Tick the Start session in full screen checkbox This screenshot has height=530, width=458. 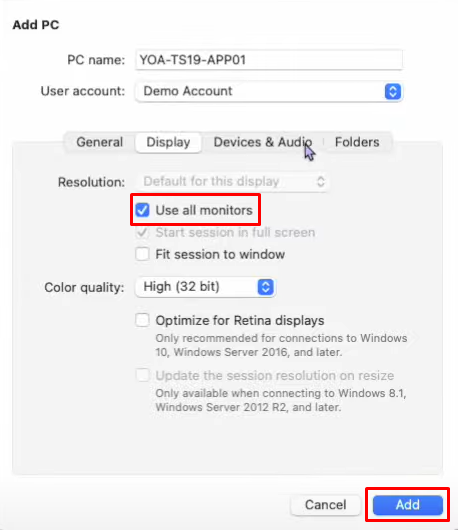tap(142, 232)
